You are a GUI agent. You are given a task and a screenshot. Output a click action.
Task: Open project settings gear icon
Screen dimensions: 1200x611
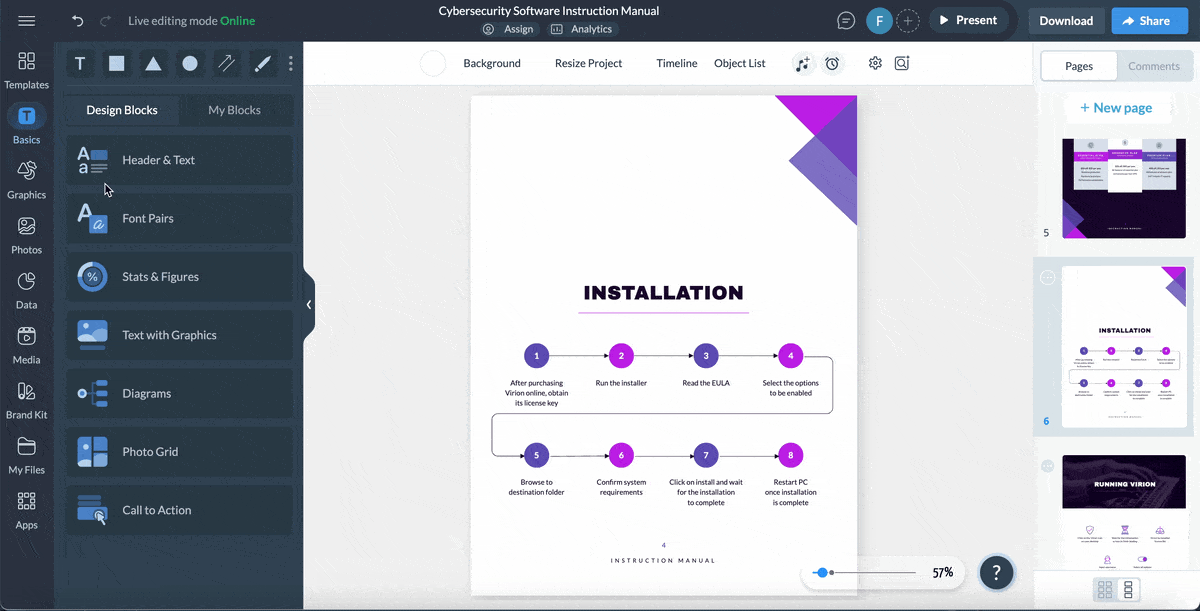[875, 63]
